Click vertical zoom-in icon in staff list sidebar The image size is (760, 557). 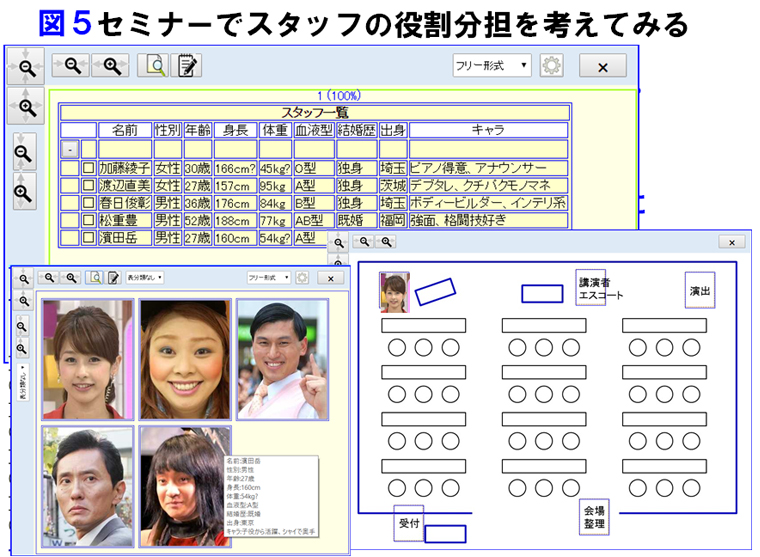(x=24, y=191)
